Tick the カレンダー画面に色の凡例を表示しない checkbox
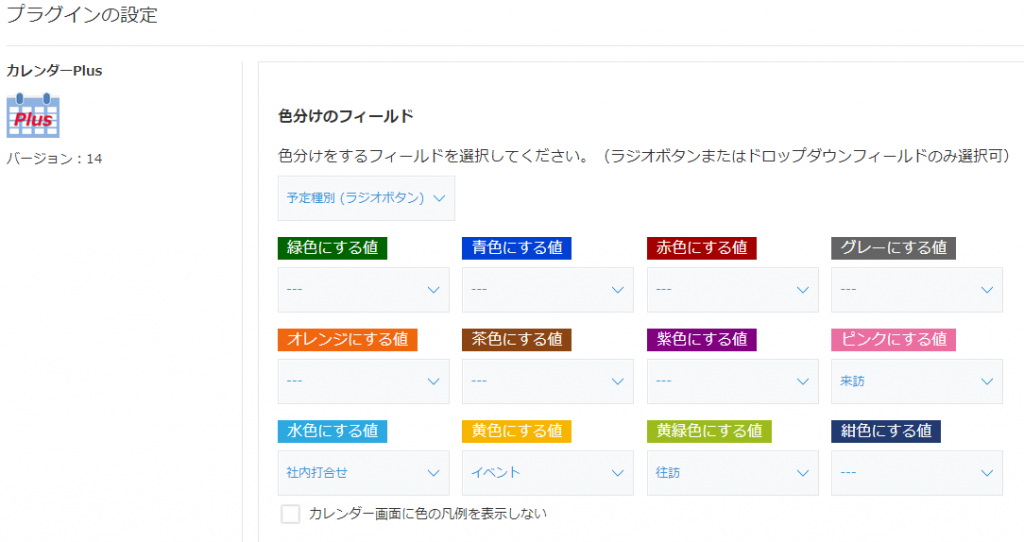Image resolution: width=1024 pixels, height=542 pixels. coord(290,514)
